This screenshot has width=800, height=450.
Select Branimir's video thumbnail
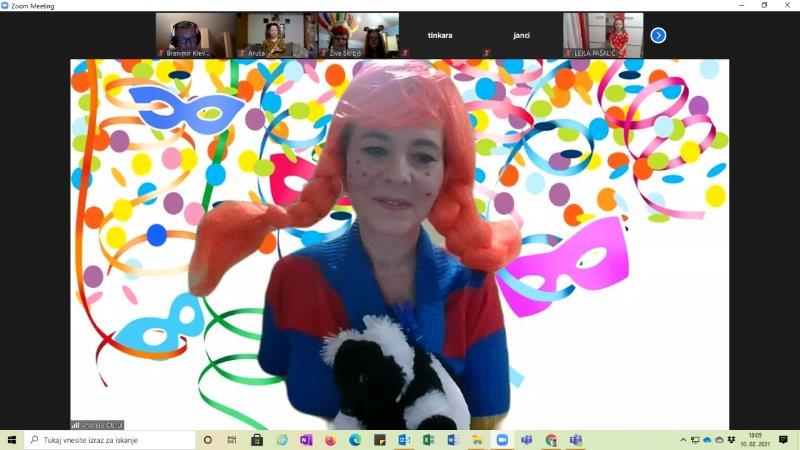(x=196, y=35)
